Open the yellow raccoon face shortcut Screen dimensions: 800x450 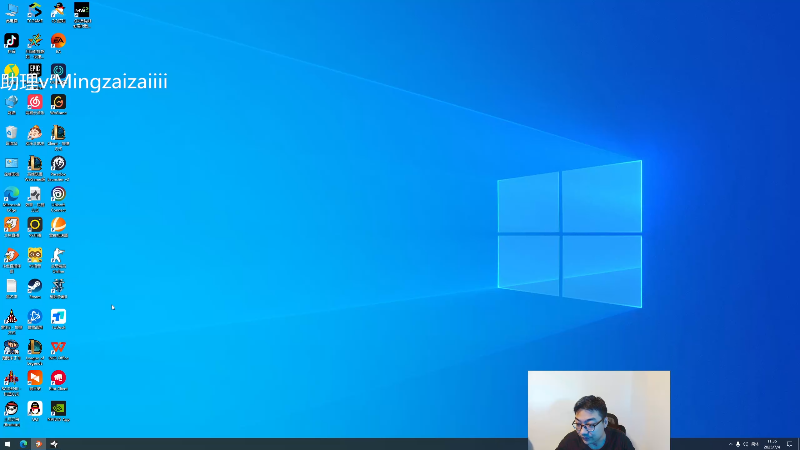tap(35, 258)
